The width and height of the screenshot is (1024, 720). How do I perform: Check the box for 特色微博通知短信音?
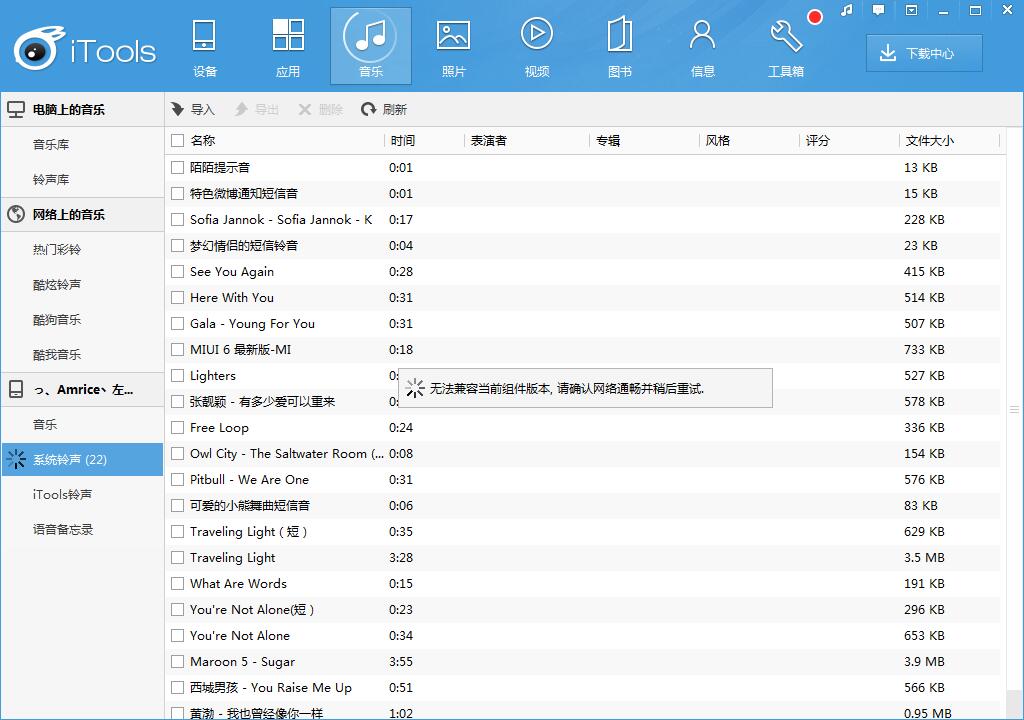tap(177, 193)
